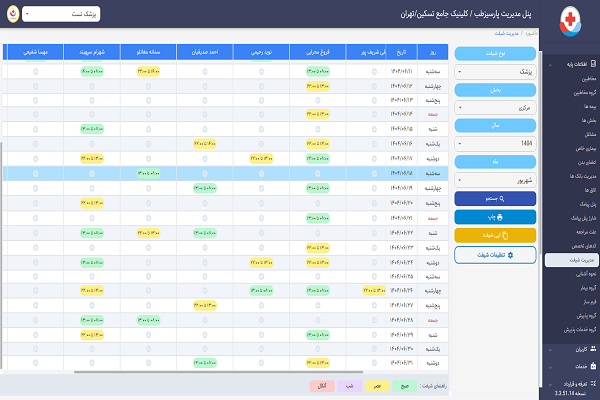Screen dimensions: 600x400
Task: Open the پزشک تست user dropdown
Action: (61, 14)
